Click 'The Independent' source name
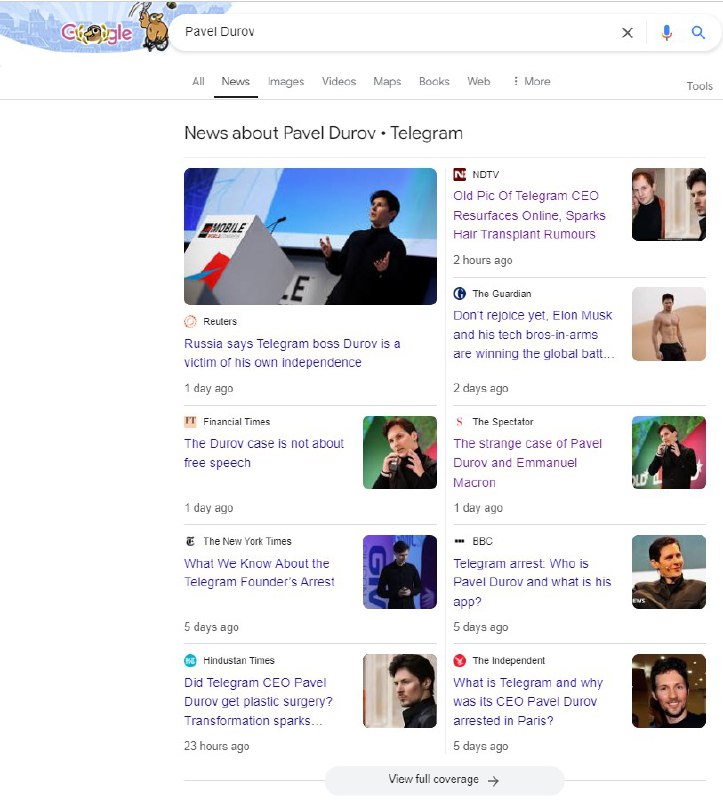Image resolution: width=723 pixels, height=800 pixels. tap(508, 660)
